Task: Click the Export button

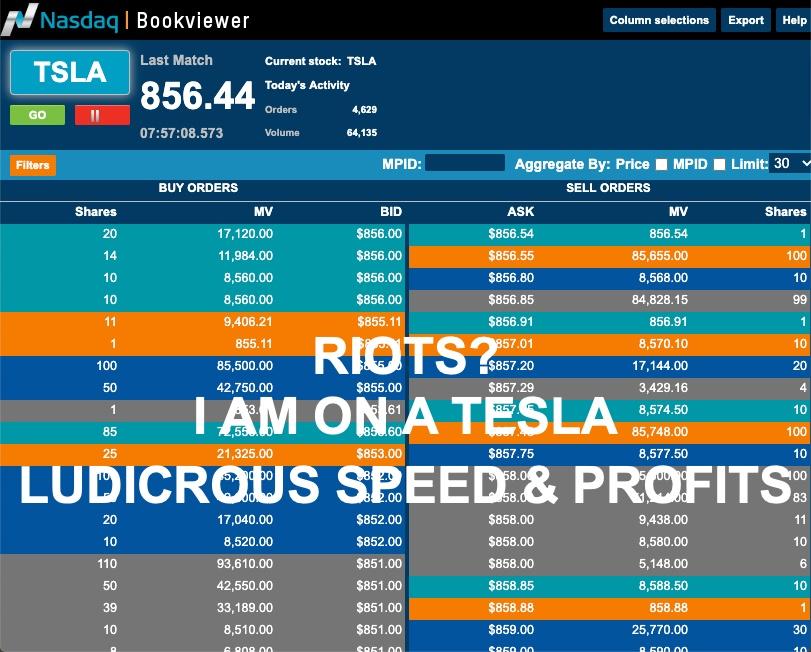Action: coord(746,20)
